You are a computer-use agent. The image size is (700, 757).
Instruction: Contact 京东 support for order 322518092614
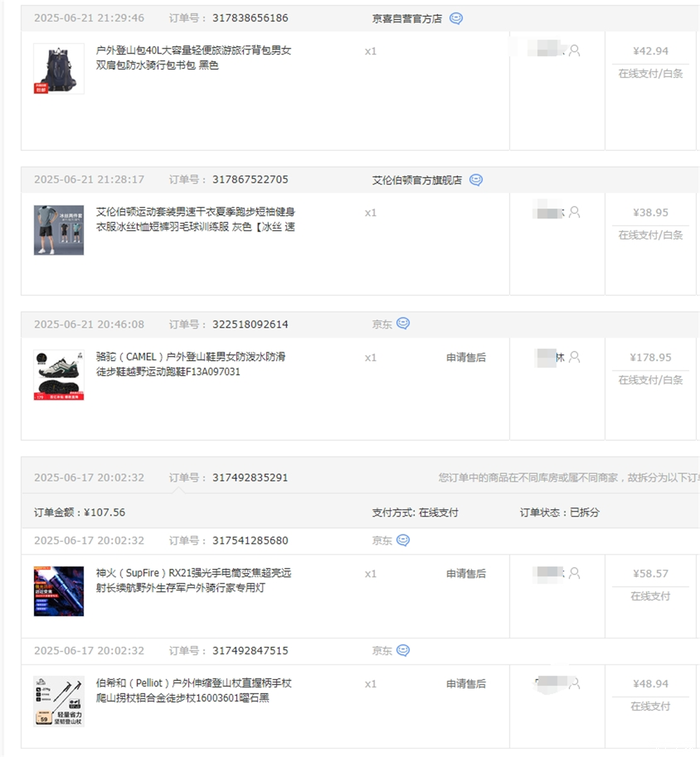coord(403,323)
